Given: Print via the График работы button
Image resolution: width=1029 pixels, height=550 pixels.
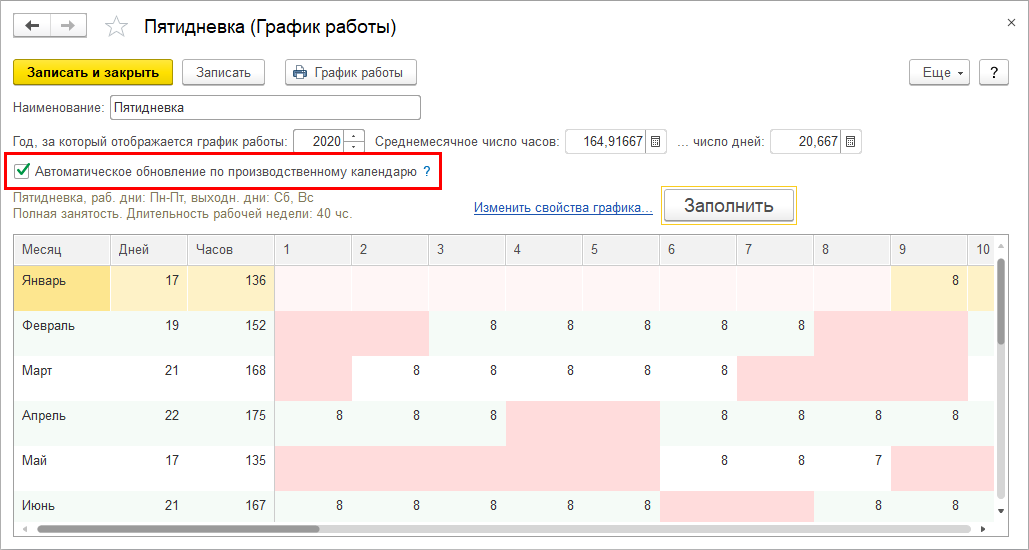Looking at the screenshot, I should 350,73.
